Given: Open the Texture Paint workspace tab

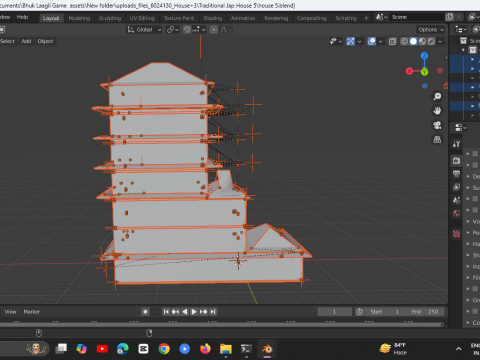Looking at the screenshot, I should (x=179, y=18).
